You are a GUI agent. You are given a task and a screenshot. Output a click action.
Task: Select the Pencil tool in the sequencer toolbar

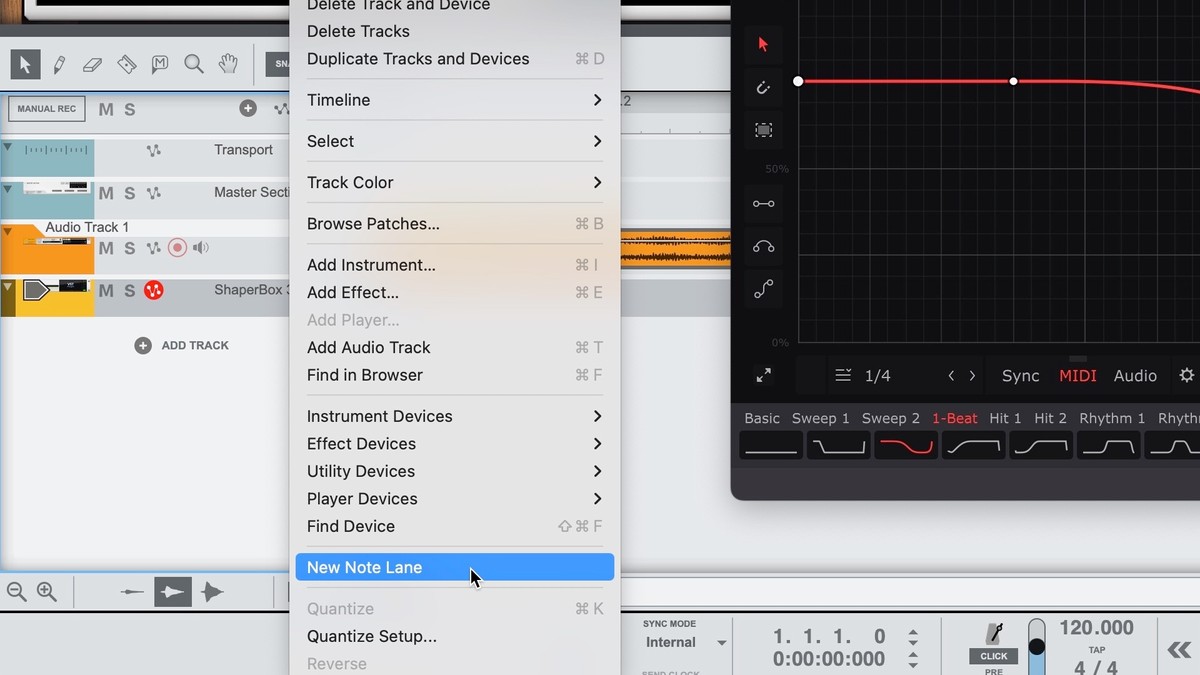pos(59,64)
